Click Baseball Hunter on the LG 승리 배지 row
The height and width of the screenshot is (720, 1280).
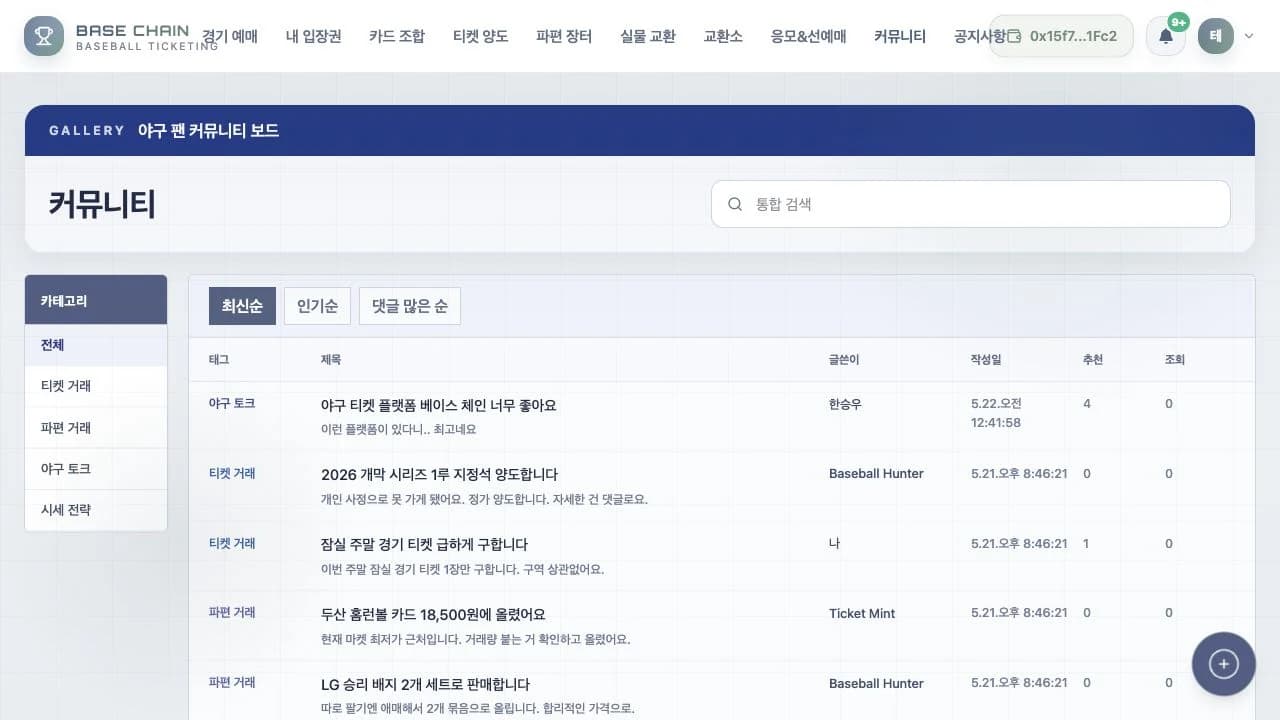(x=876, y=683)
